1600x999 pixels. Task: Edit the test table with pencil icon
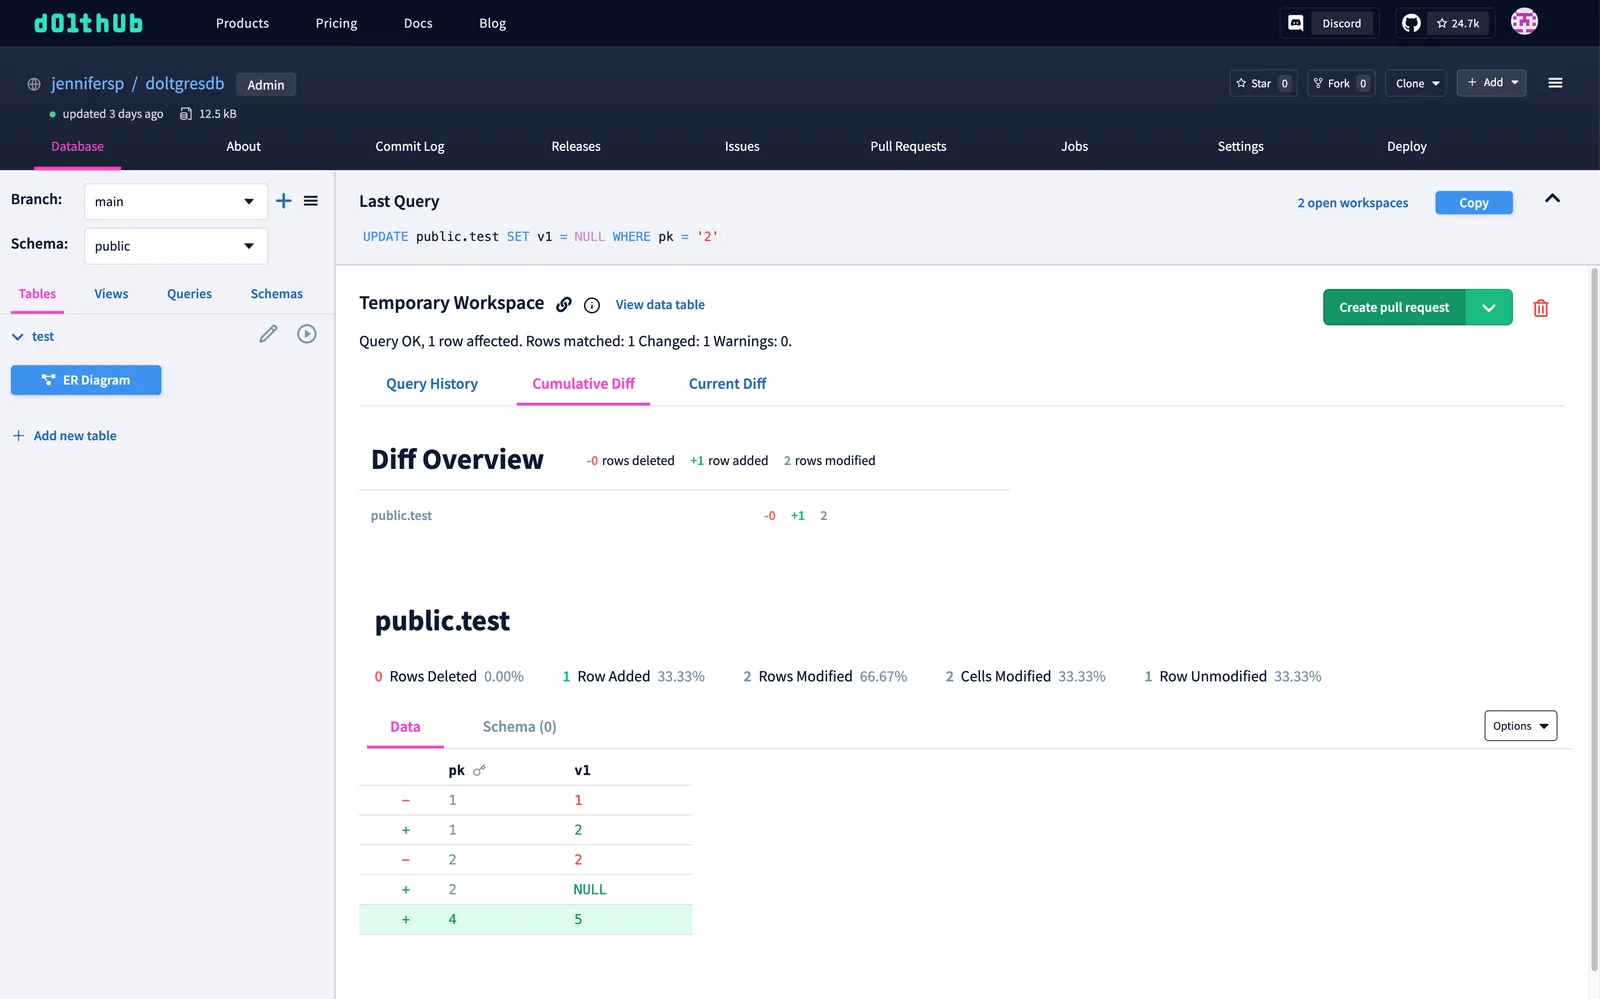(x=268, y=334)
